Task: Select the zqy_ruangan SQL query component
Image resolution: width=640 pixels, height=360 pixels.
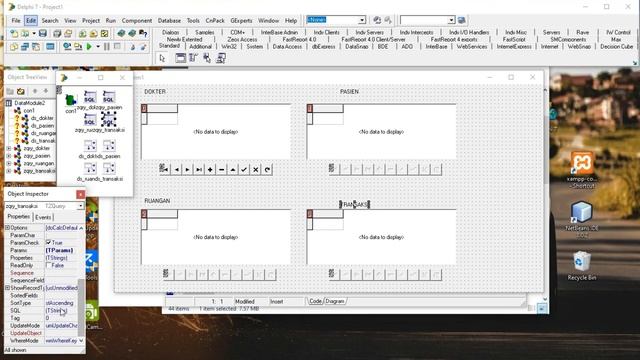Action: pos(90,120)
